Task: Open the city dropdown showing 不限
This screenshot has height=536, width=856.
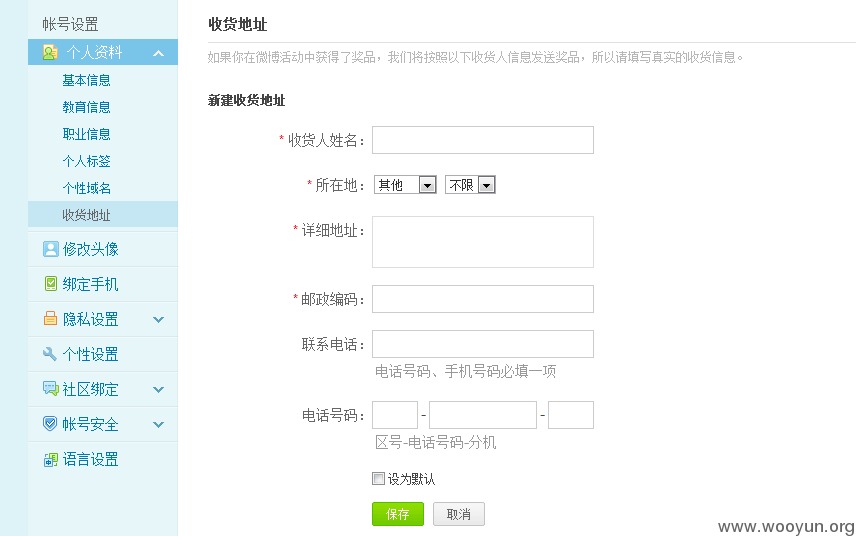Action: tap(470, 185)
